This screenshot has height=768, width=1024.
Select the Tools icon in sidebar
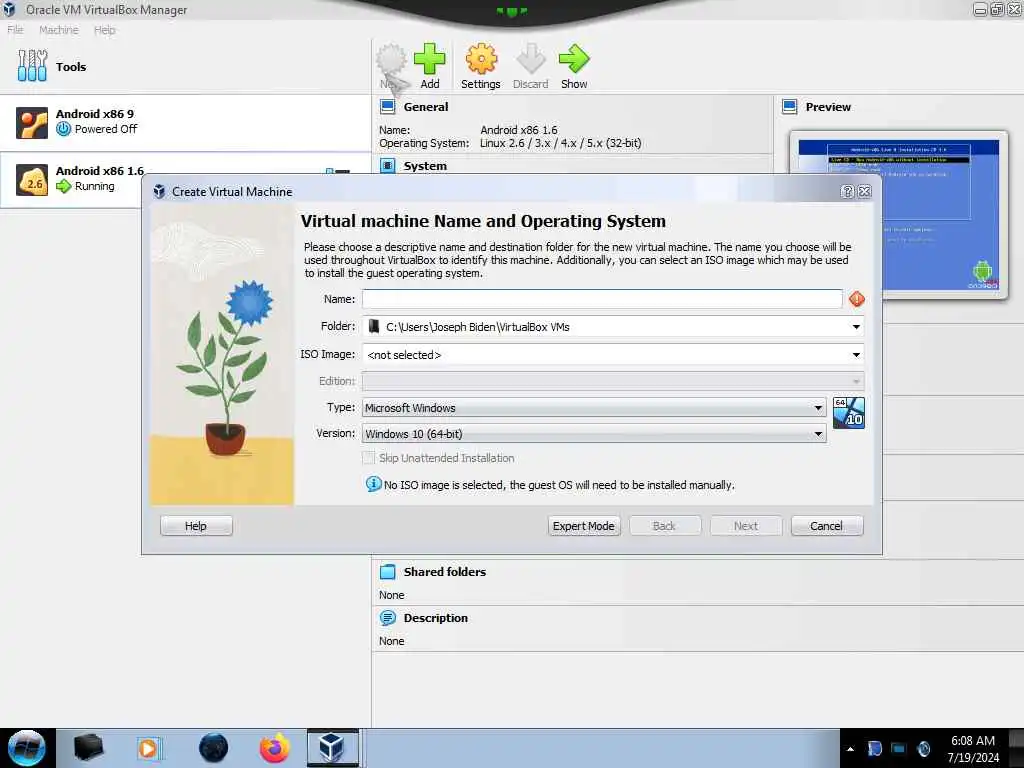pyautogui.click(x=32, y=66)
